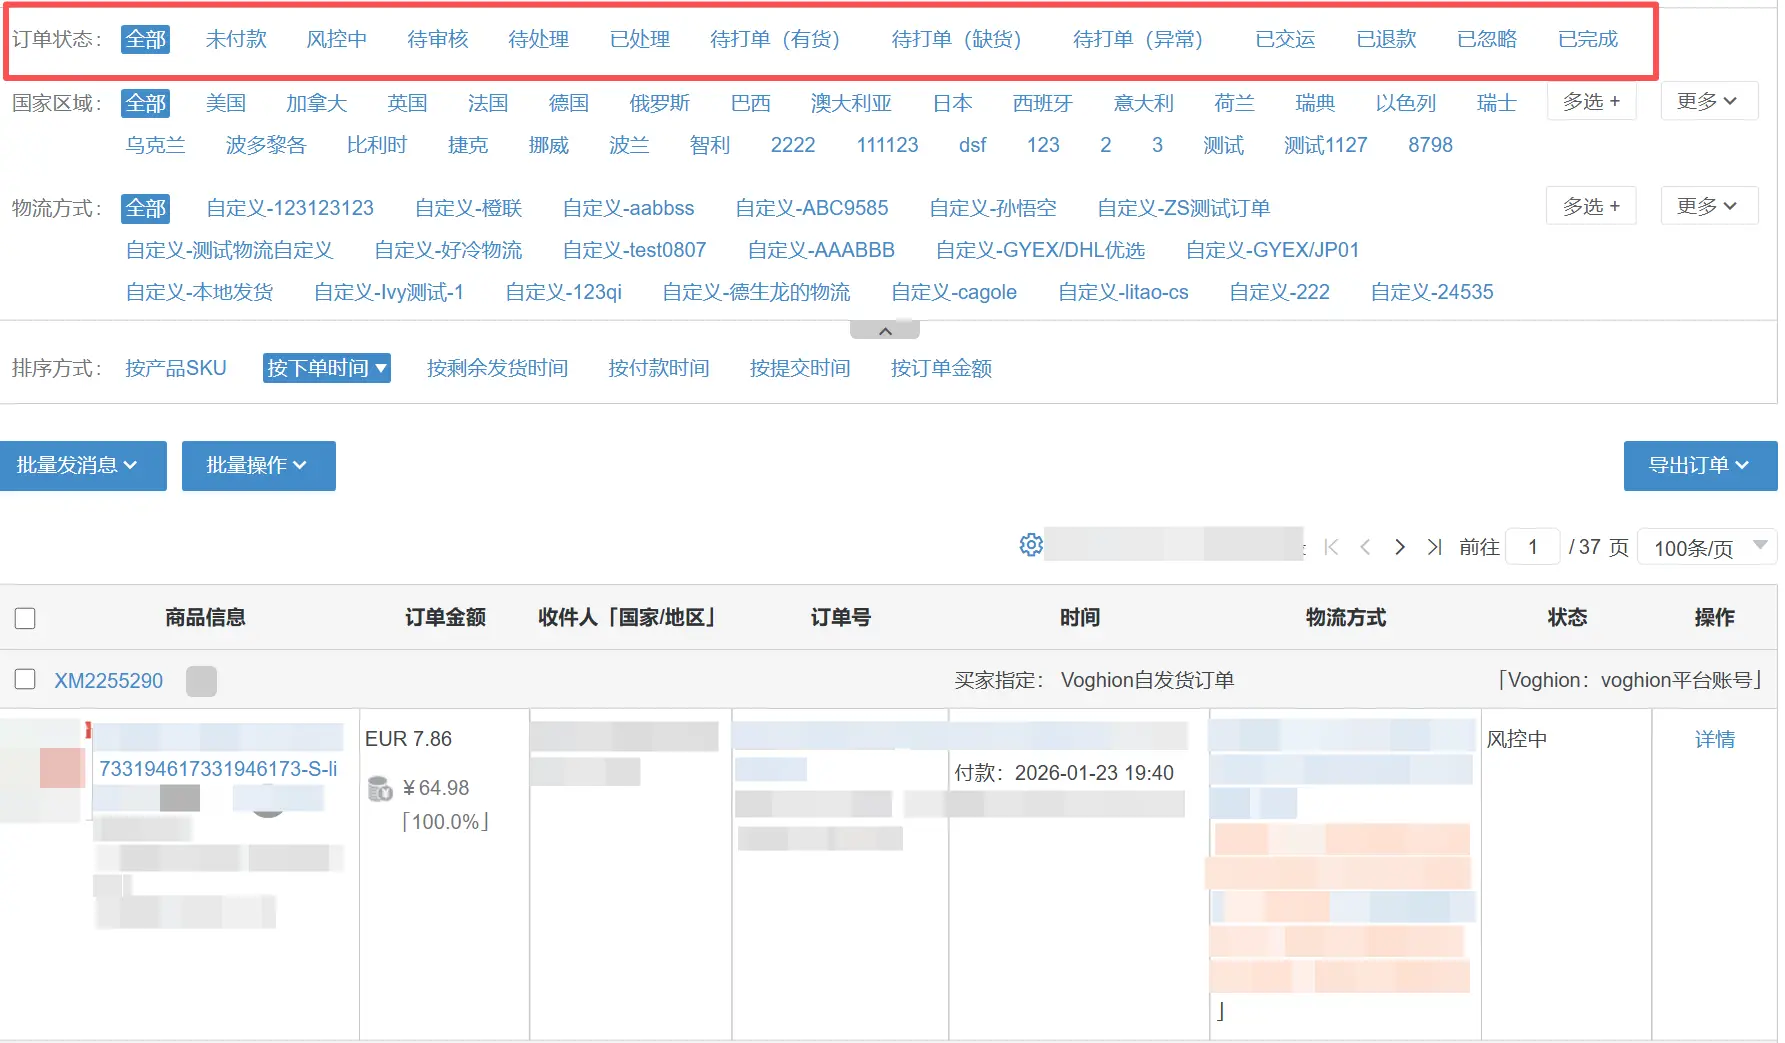Screen dimensions: 1785x1043
Task: Select the 未付款 order status filter
Action: pos(236,39)
